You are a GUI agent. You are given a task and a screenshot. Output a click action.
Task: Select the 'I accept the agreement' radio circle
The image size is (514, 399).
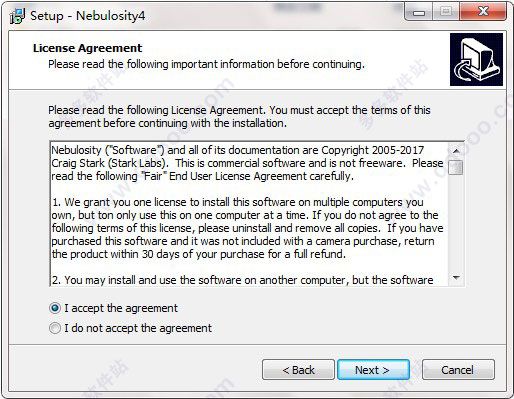coord(55,308)
